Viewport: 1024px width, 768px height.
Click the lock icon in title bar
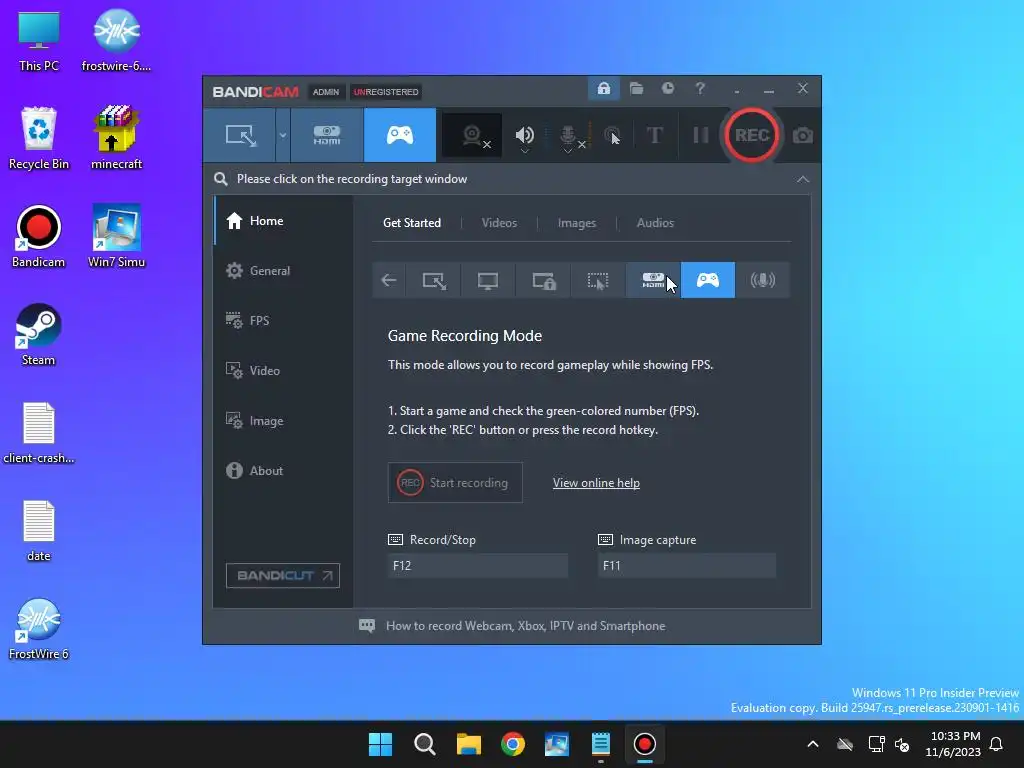(x=603, y=88)
